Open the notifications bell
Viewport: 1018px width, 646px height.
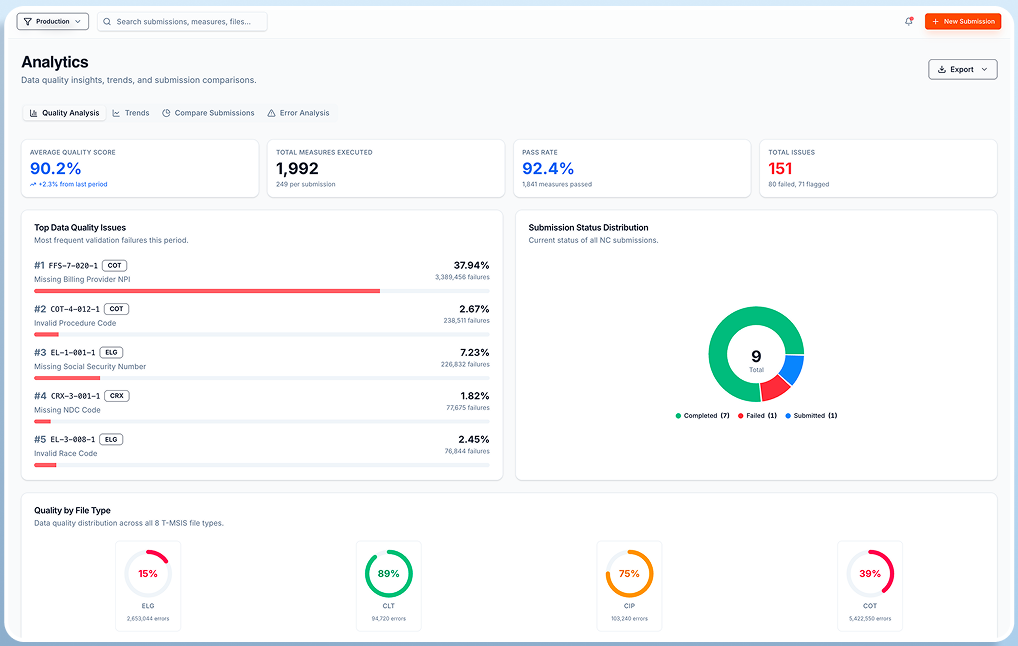(x=909, y=21)
